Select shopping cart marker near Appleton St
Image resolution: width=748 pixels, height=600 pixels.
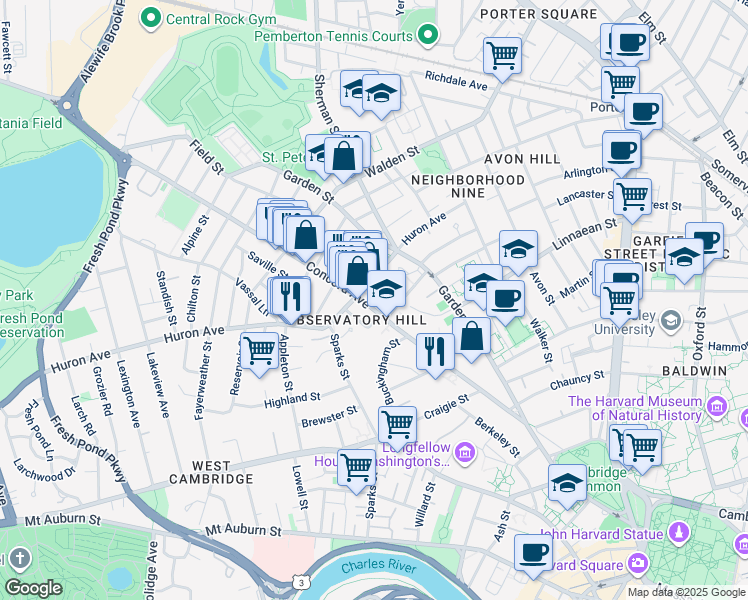click(260, 352)
